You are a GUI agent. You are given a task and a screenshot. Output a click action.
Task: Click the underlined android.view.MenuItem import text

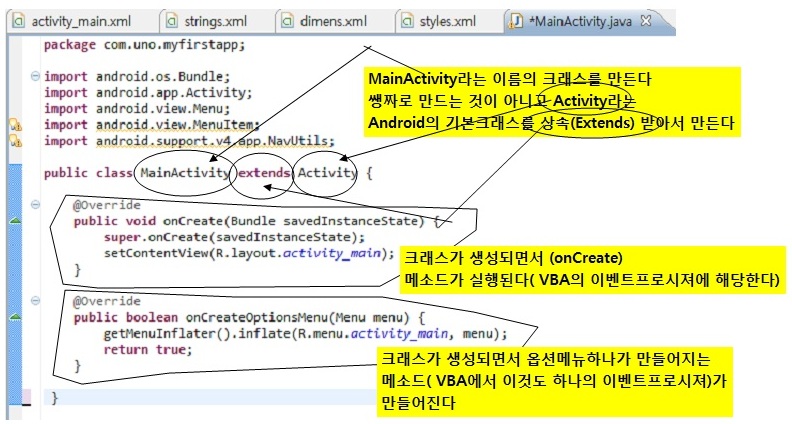click(178, 125)
